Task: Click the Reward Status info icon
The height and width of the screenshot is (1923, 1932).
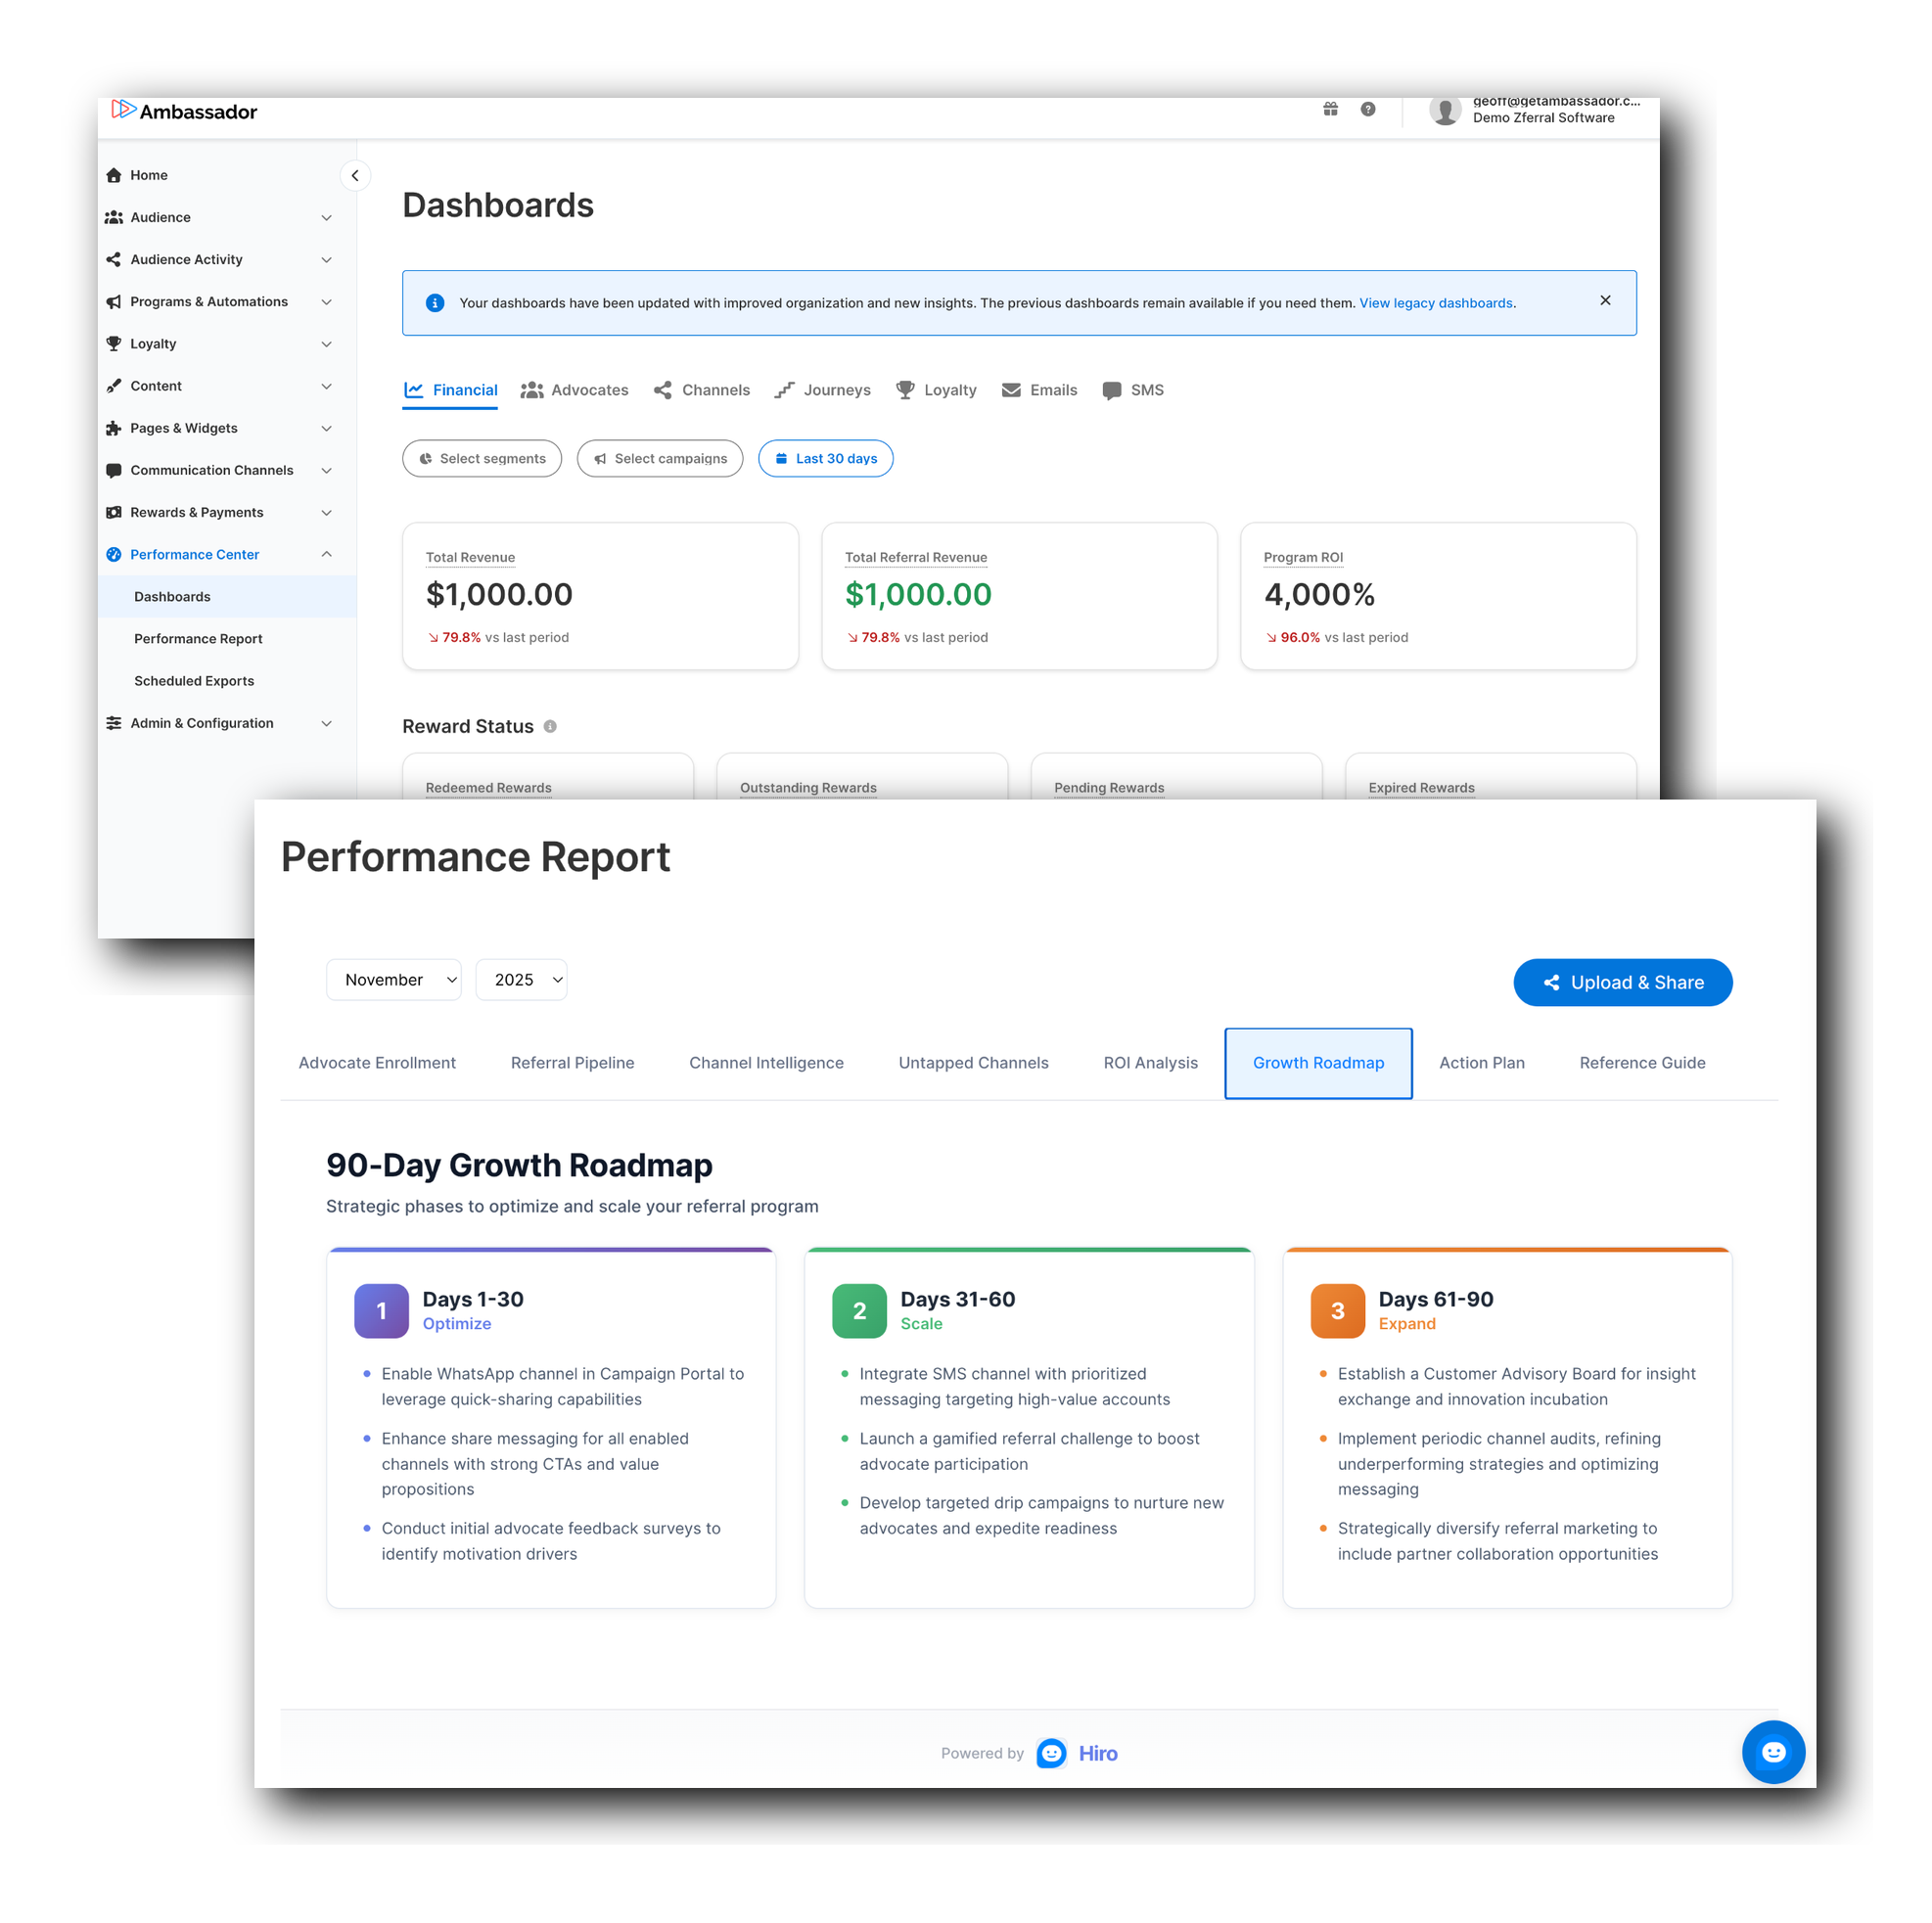Action: coord(550,727)
